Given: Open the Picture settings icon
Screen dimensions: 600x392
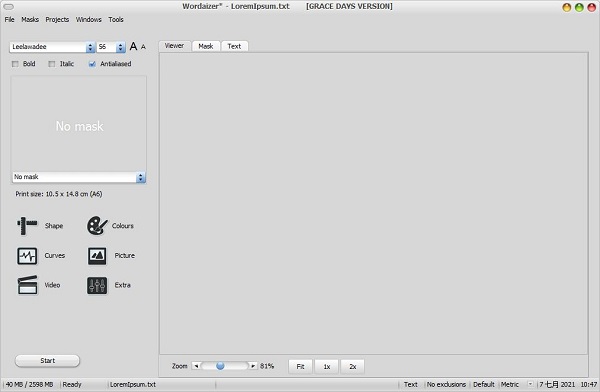Looking at the screenshot, I should pyautogui.click(x=97, y=256).
